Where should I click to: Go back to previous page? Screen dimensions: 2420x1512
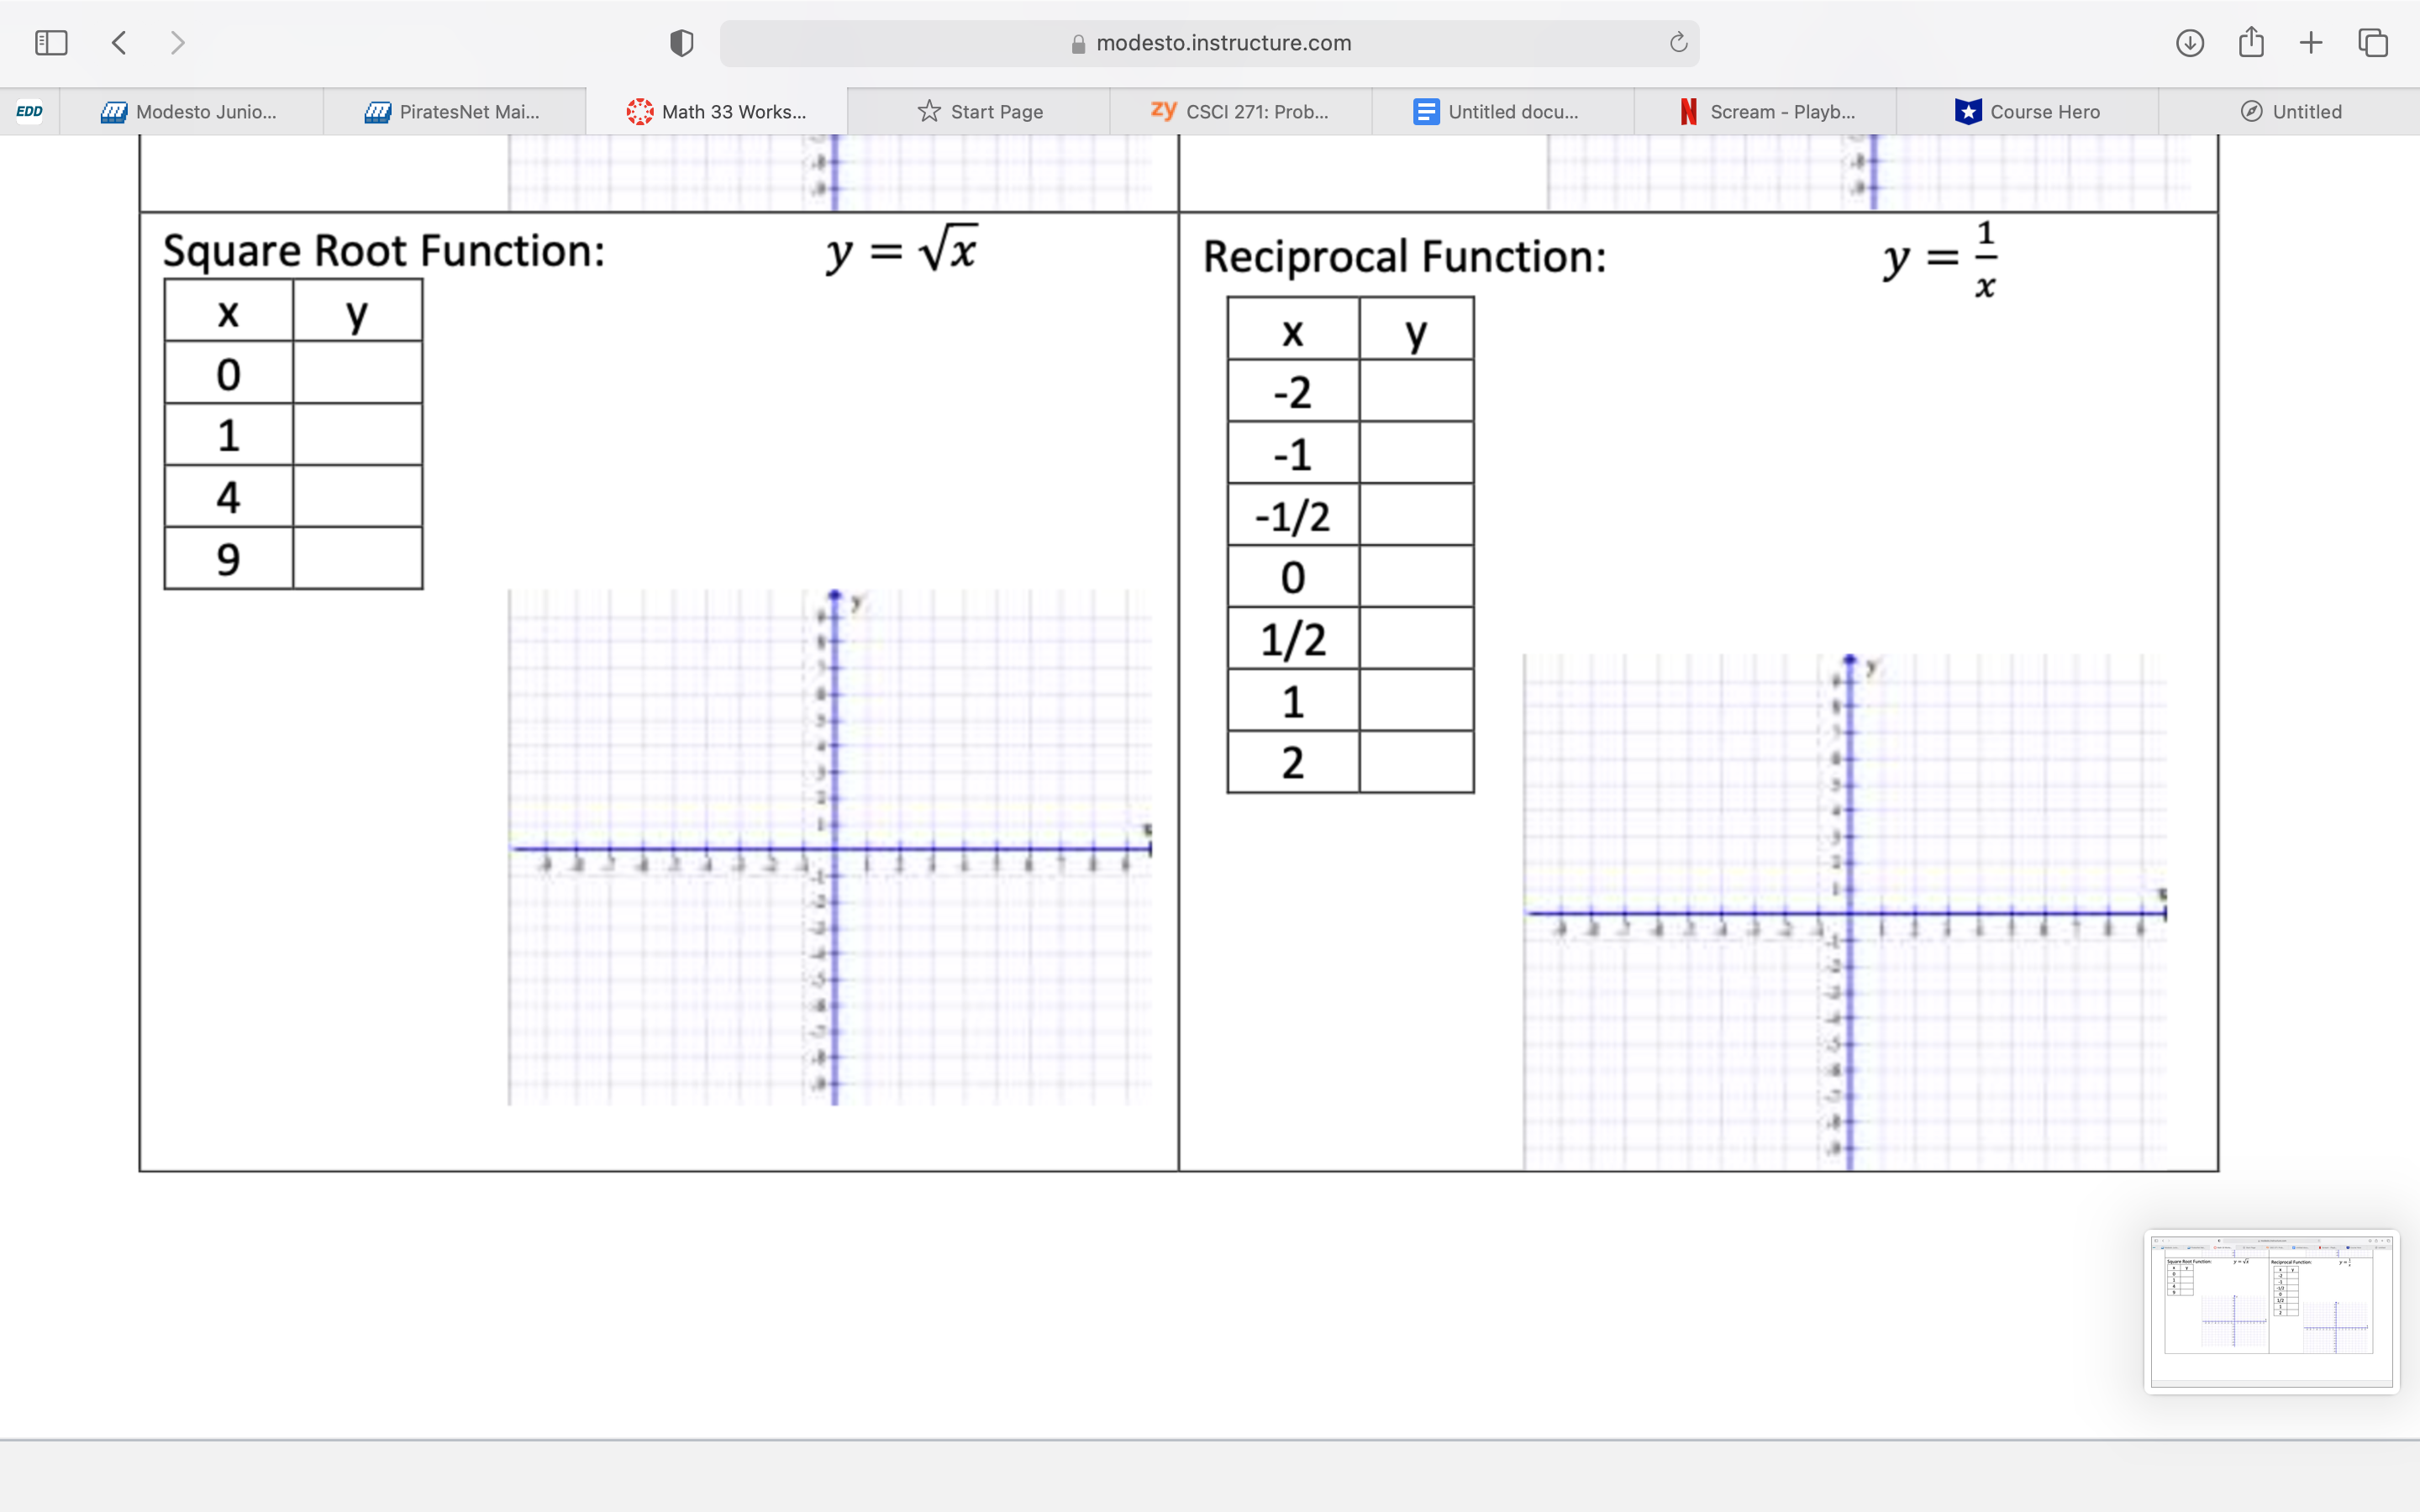119,43
